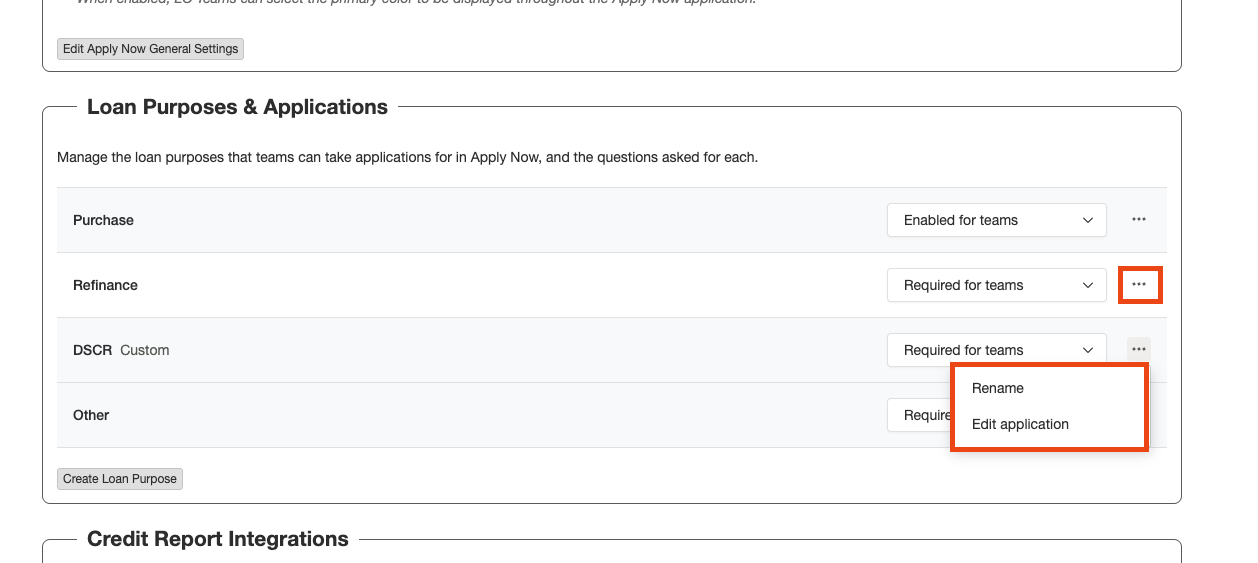Click the Other loan purpose name

coord(91,415)
